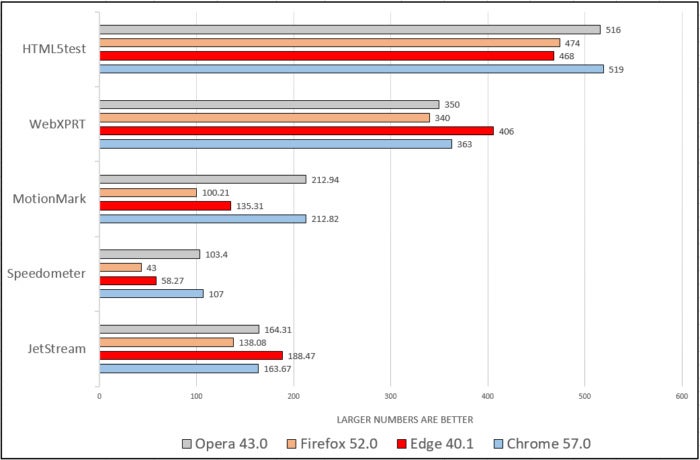Select the JetStream category label
The height and width of the screenshot is (460, 700).
[57, 349]
